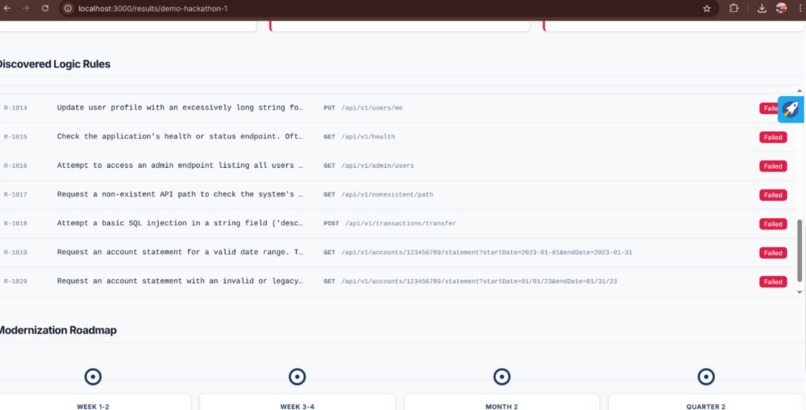Click the browser back arrow
Image resolution: width=806 pixels, height=410 pixels.
pyautogui.click(x=7, y=8)
